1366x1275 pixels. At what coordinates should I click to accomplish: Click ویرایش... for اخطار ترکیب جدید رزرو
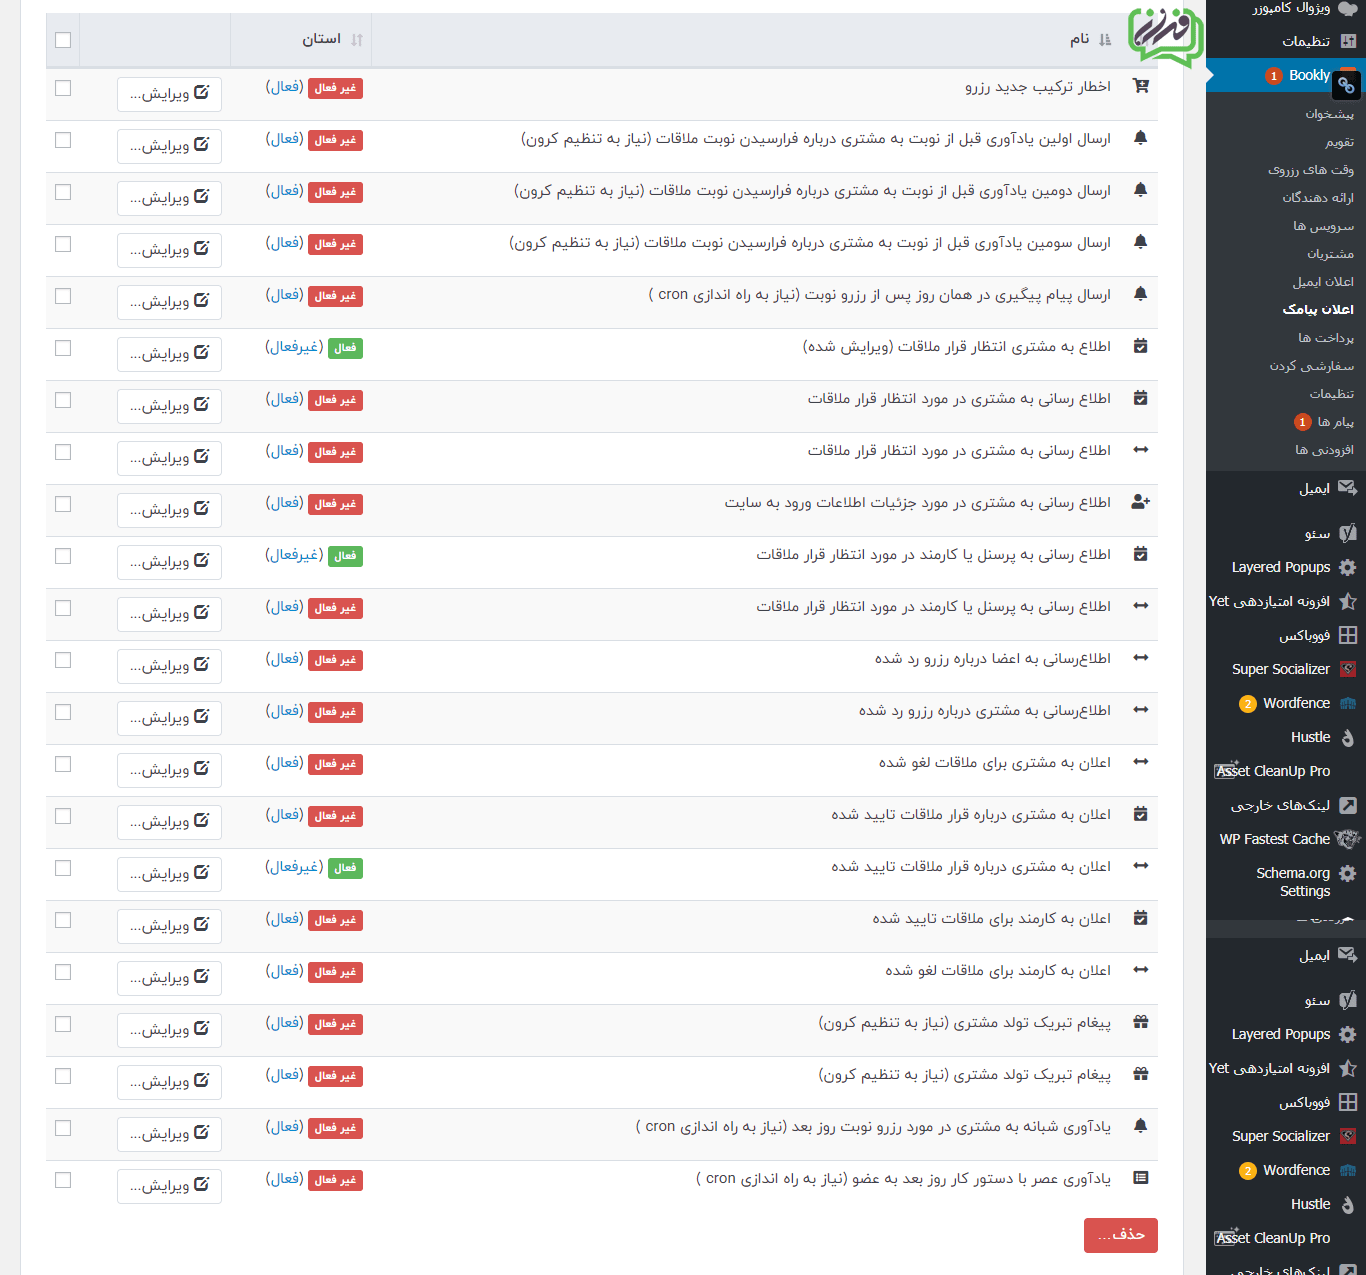[169, 94]
